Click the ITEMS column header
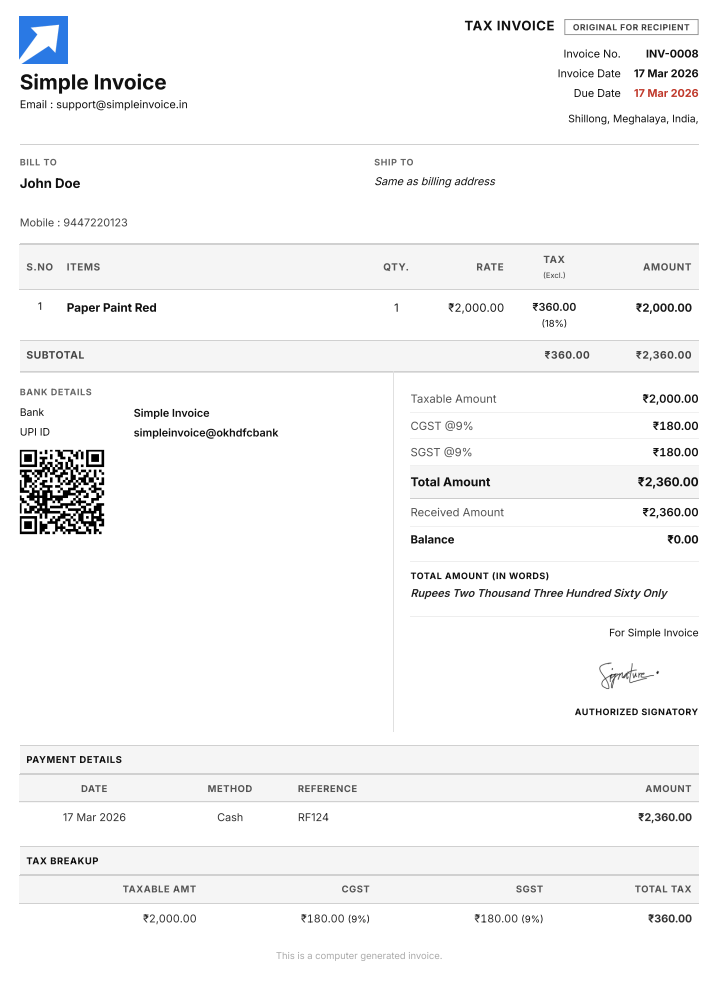 (x=83, y=267)
